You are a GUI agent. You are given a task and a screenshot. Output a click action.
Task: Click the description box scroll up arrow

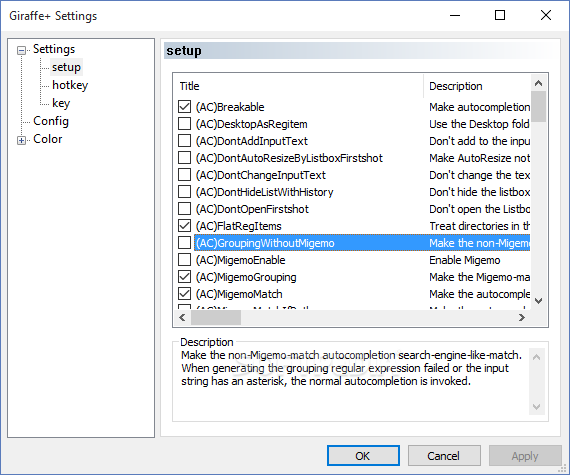pos(537,357)
